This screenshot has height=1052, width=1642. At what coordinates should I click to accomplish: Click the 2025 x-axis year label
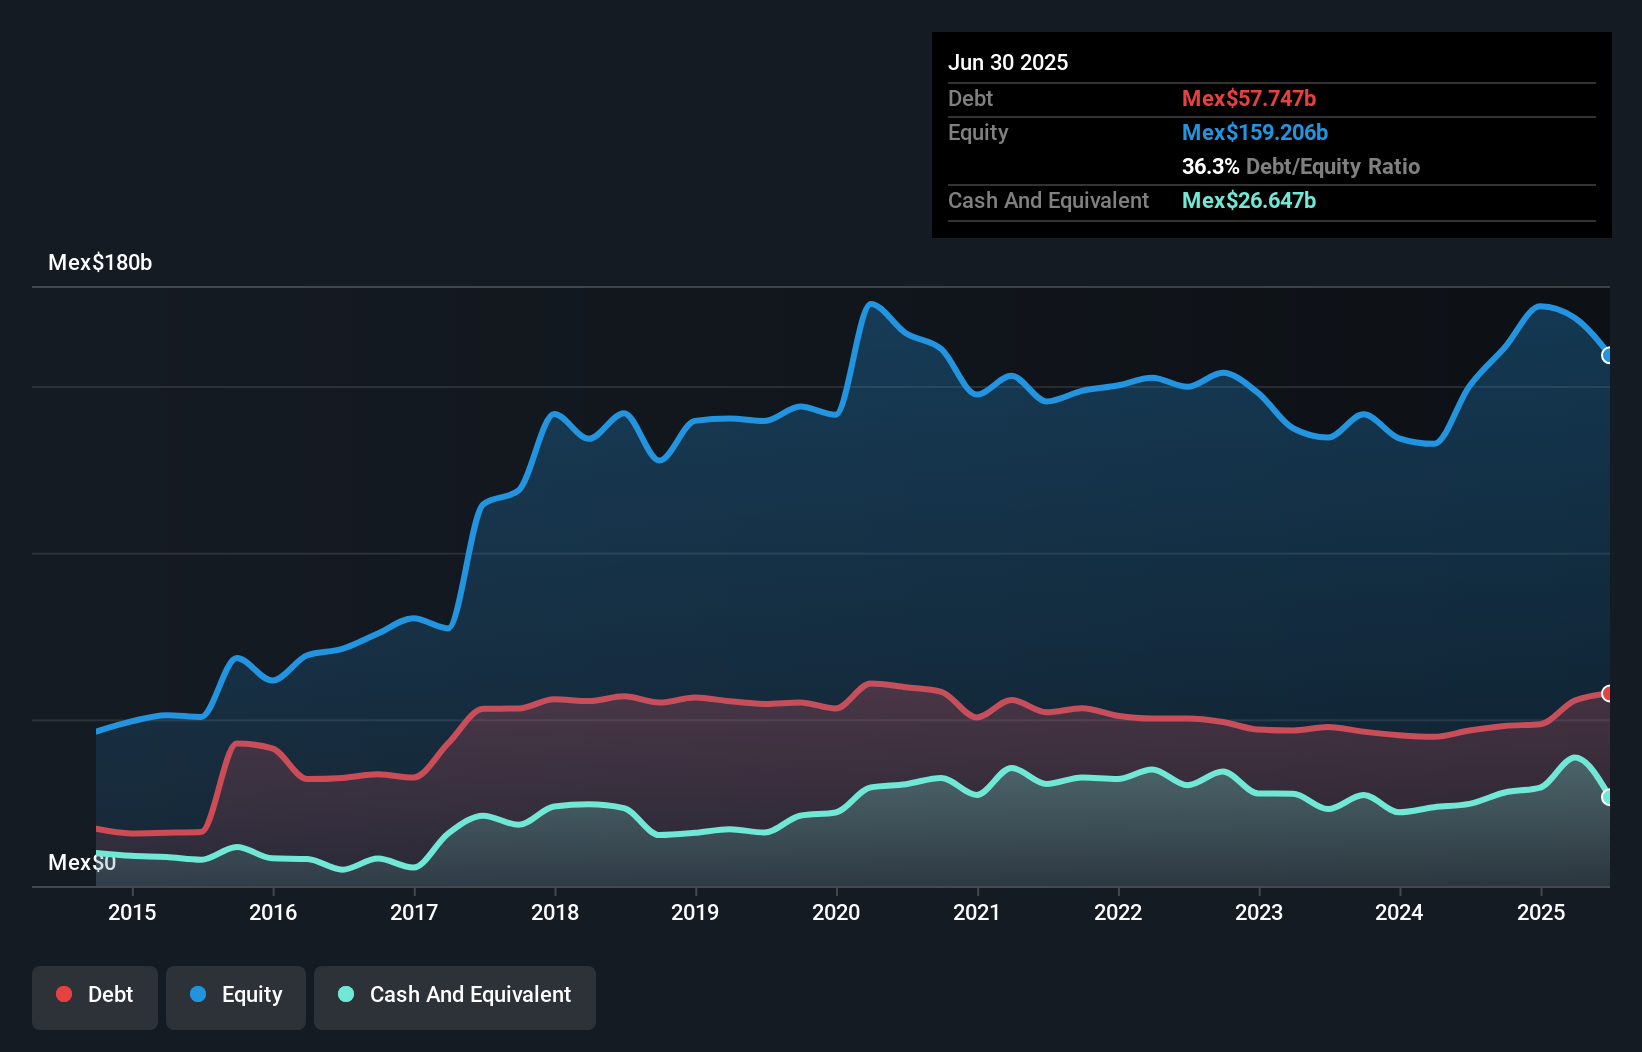point(1541,912)
